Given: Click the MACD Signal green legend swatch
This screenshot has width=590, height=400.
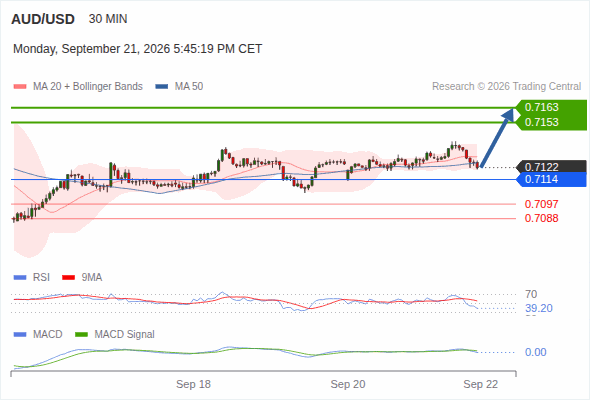Looking at the screenshot, I should click(81, 335).
